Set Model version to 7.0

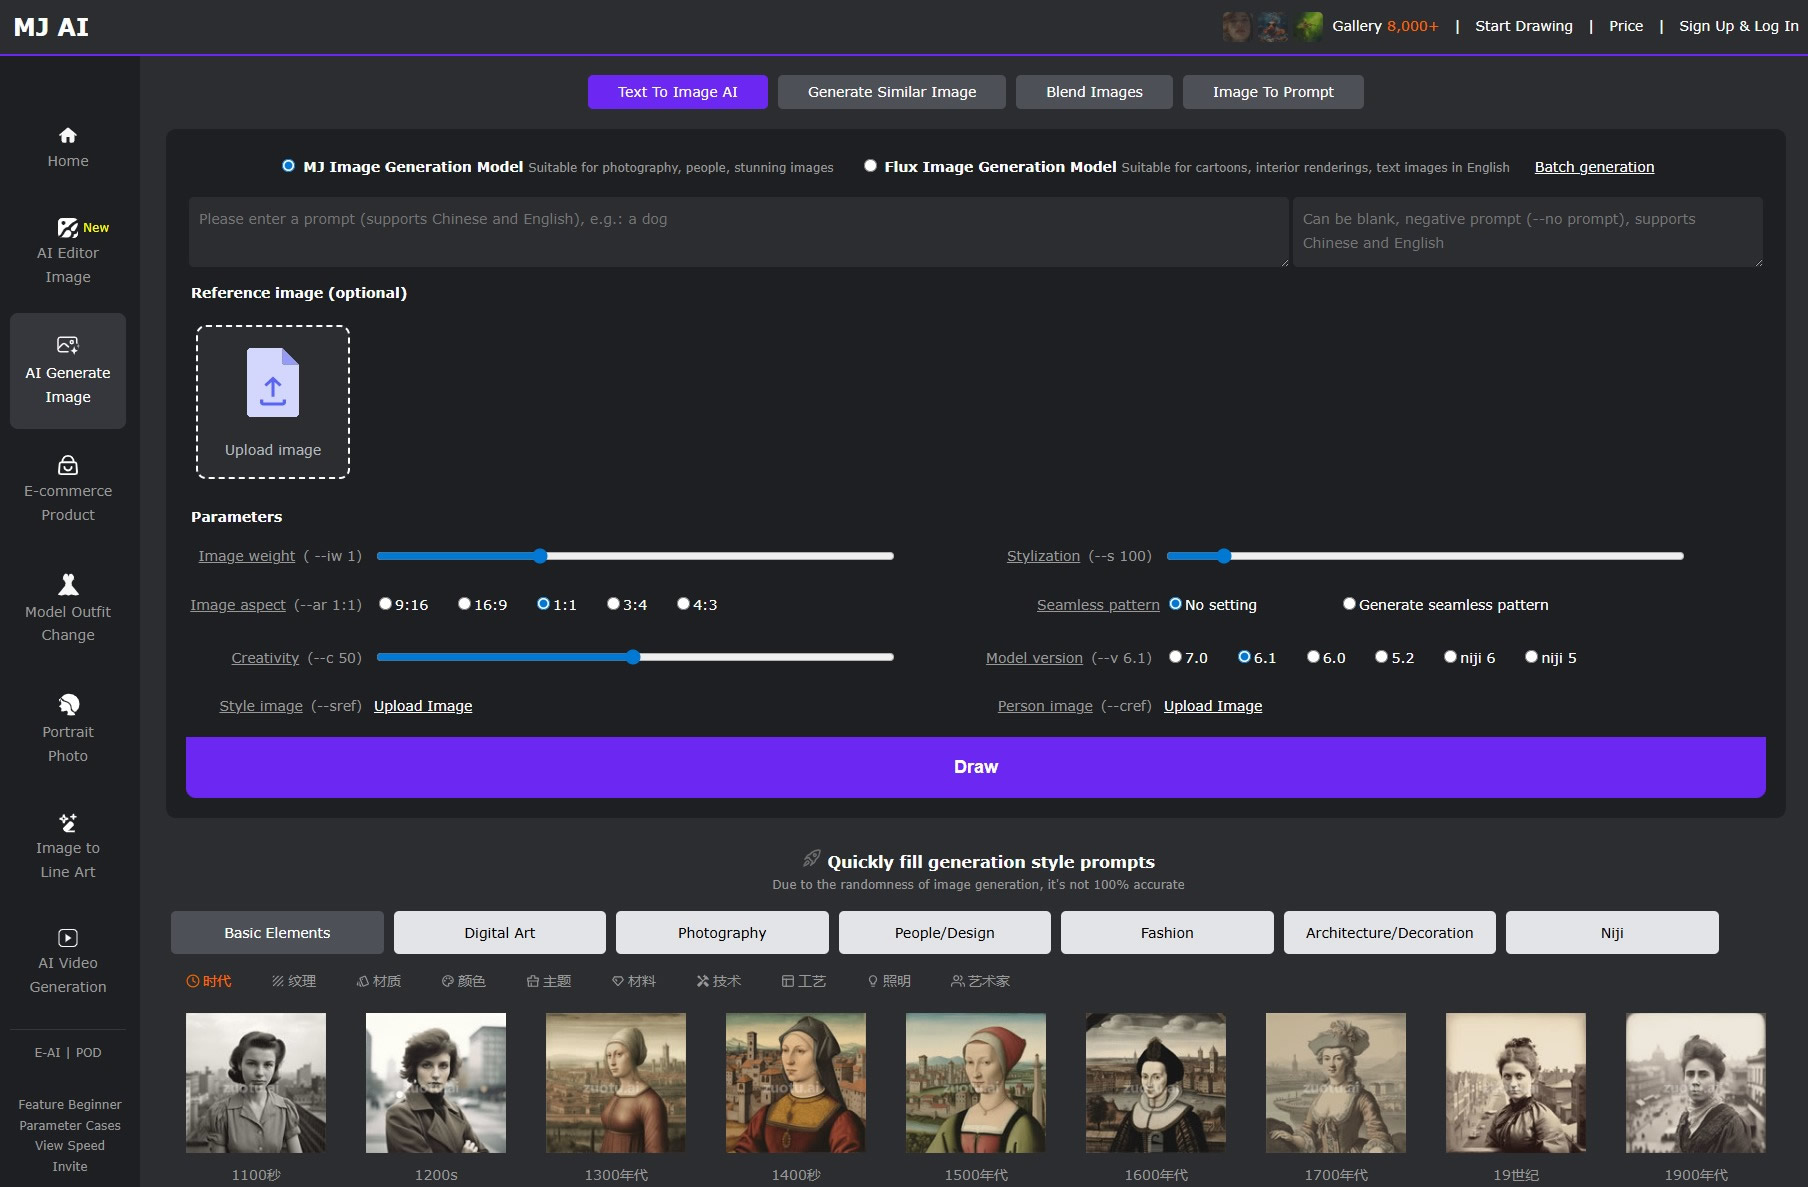pos(1176,657)
